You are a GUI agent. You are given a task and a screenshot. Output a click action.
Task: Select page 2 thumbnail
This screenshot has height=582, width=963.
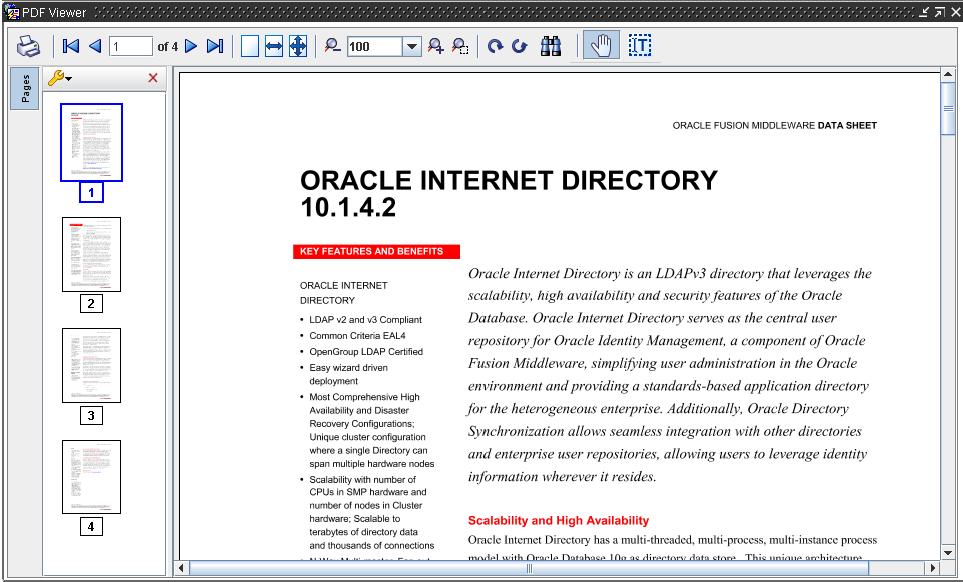(92, 254)
